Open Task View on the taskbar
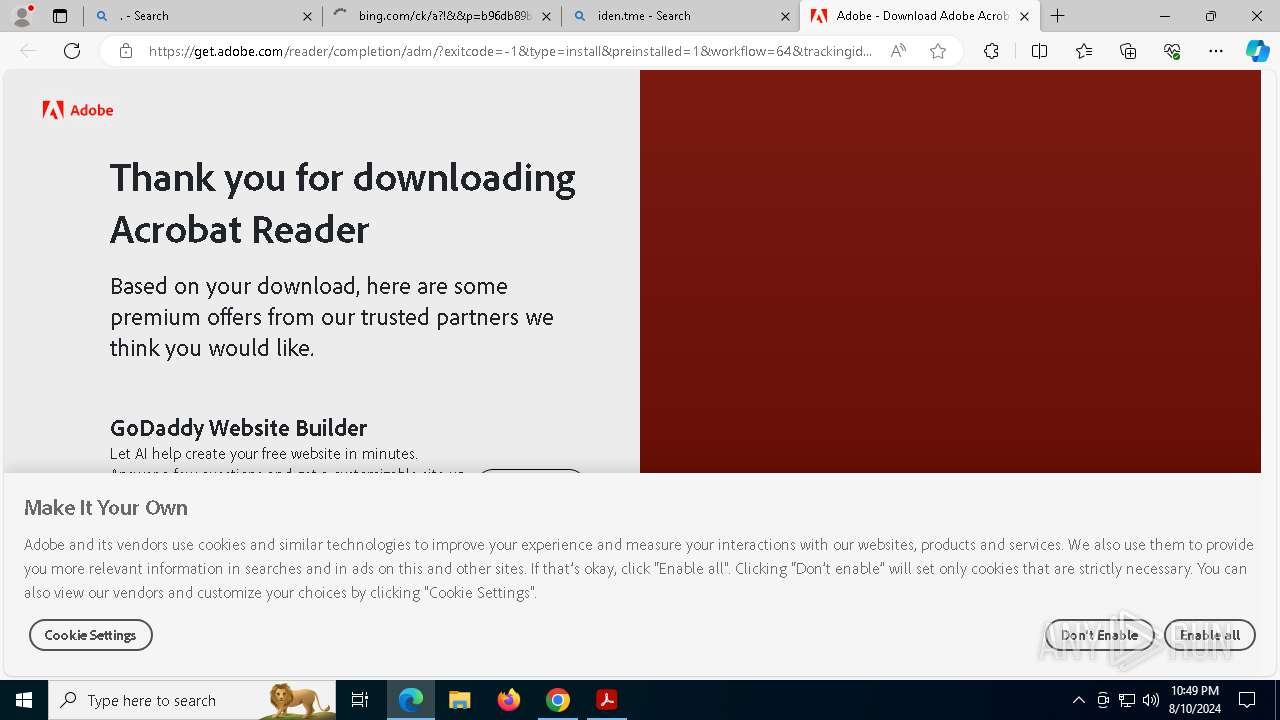Viewport: 1280px width, 720px height. pyautogui.click(x=360, y=700)
